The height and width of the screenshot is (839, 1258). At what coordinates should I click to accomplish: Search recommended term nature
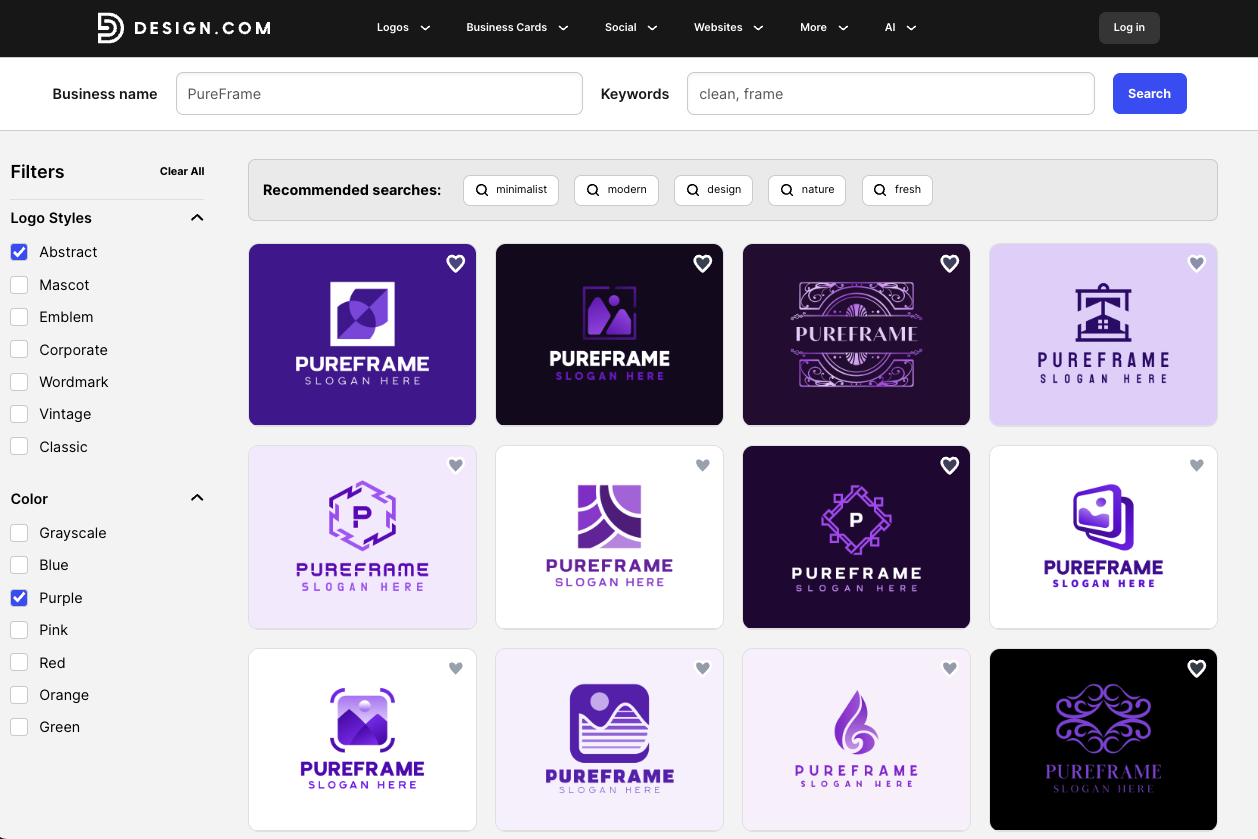[807, 190]
